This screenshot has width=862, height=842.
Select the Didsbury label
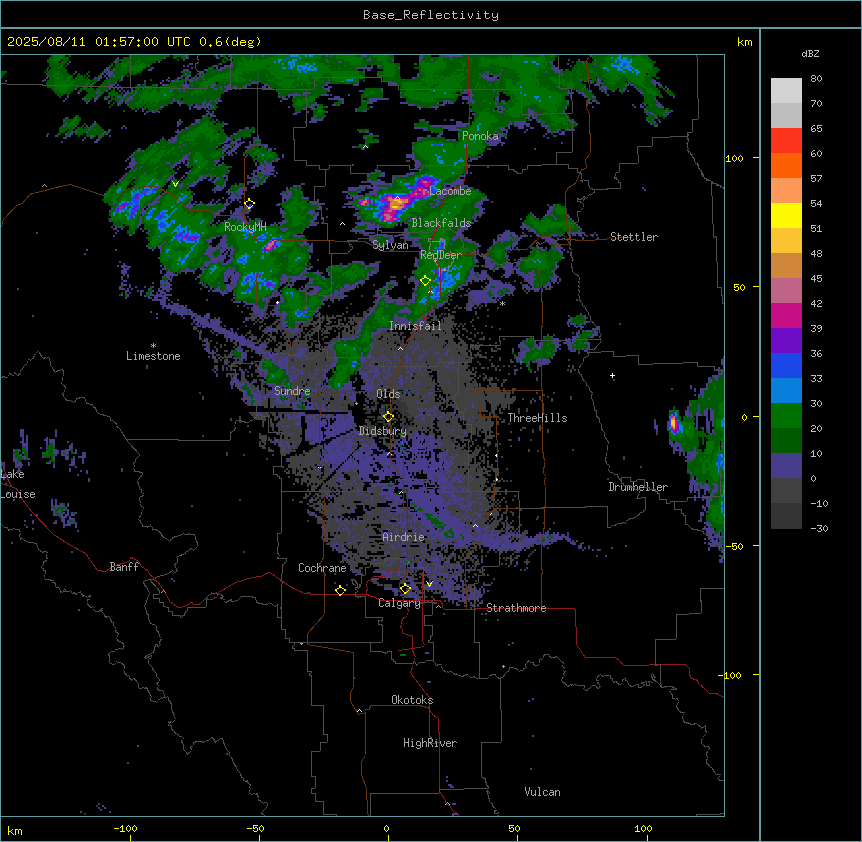[383, 431]
